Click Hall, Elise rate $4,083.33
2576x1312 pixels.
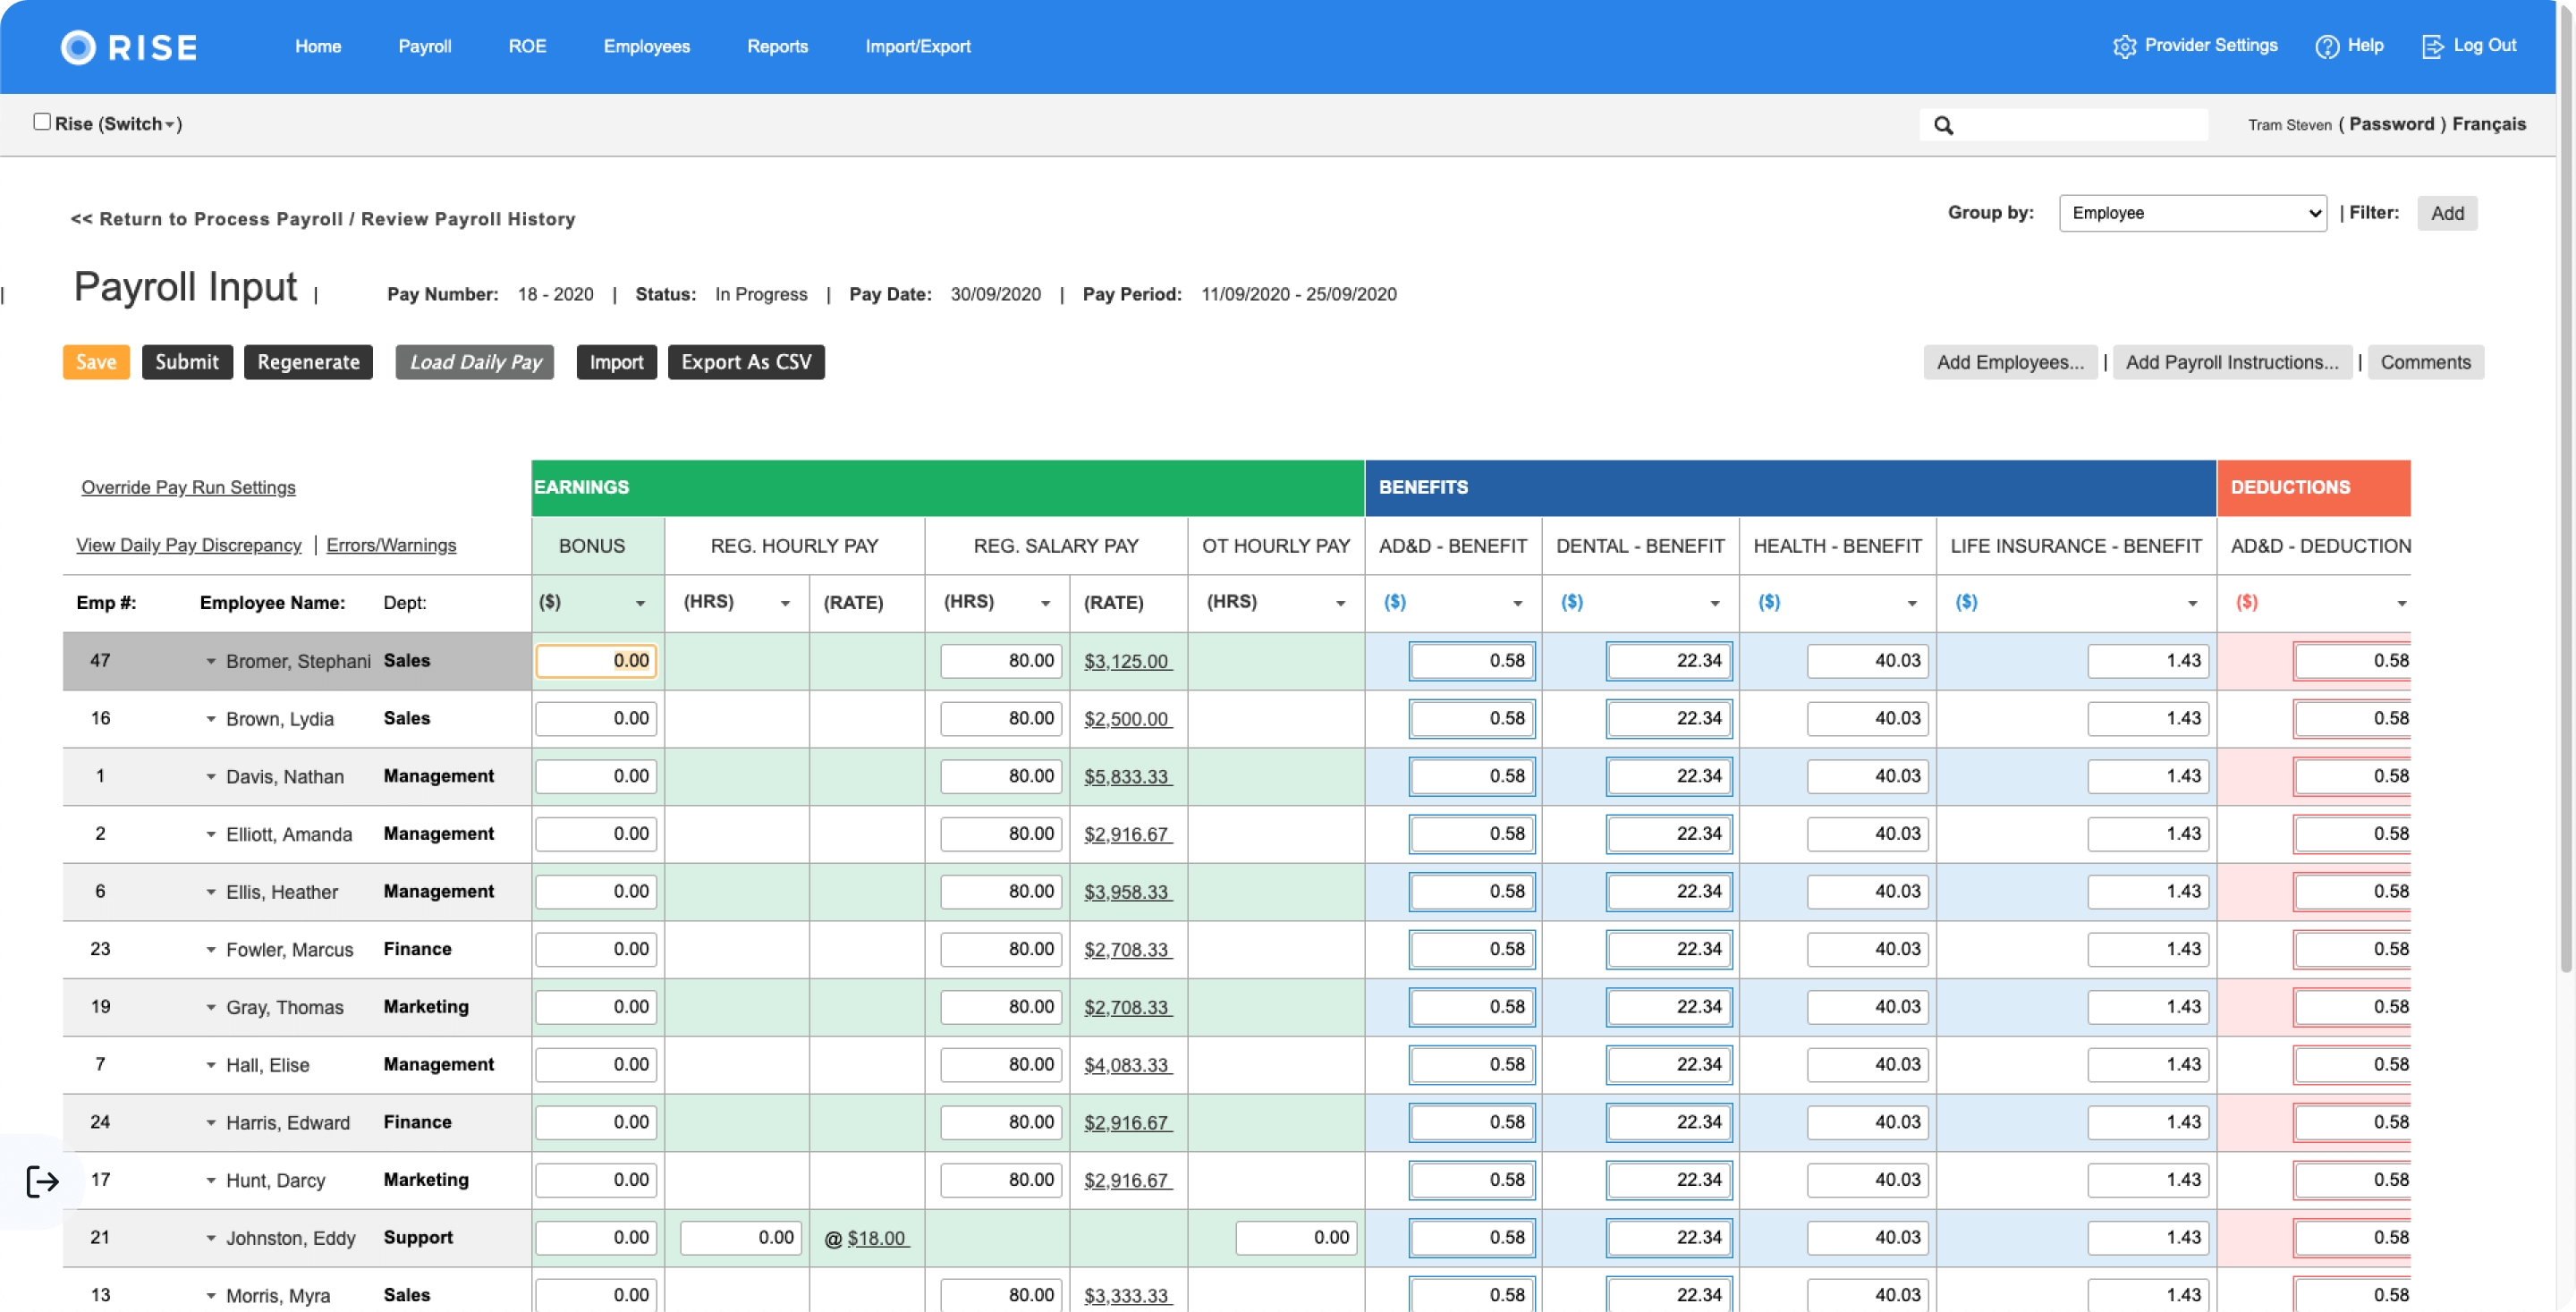coord(1128,1065)
